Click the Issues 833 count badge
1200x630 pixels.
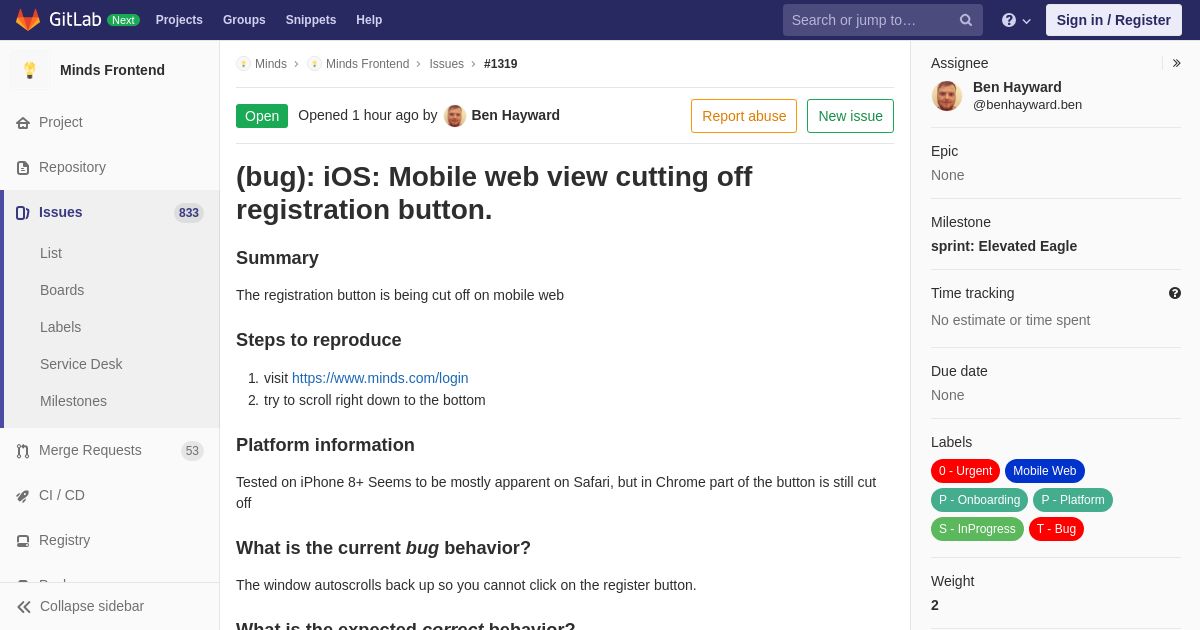(189, 213)
